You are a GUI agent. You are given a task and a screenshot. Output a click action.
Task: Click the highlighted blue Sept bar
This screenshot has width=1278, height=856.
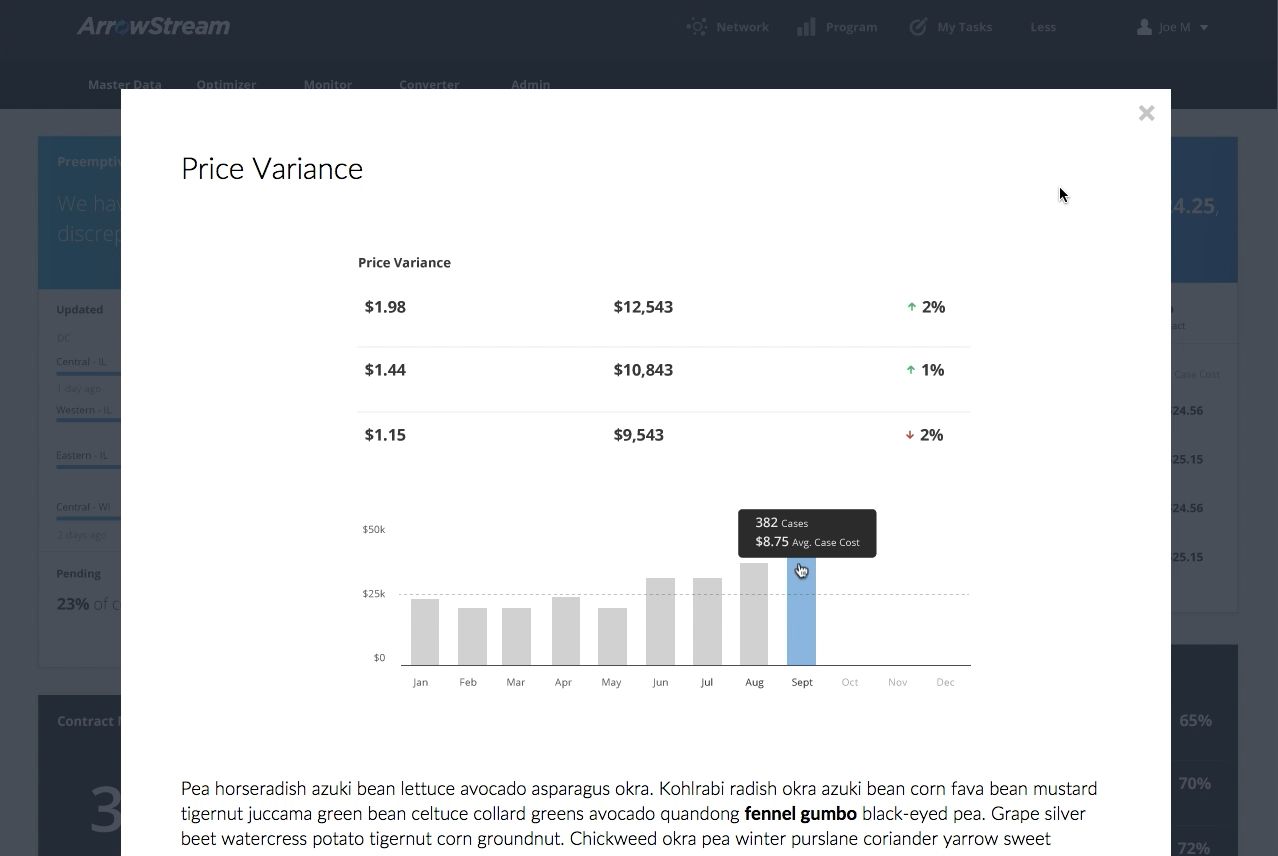pyautogui.click(x=801, y=611)
